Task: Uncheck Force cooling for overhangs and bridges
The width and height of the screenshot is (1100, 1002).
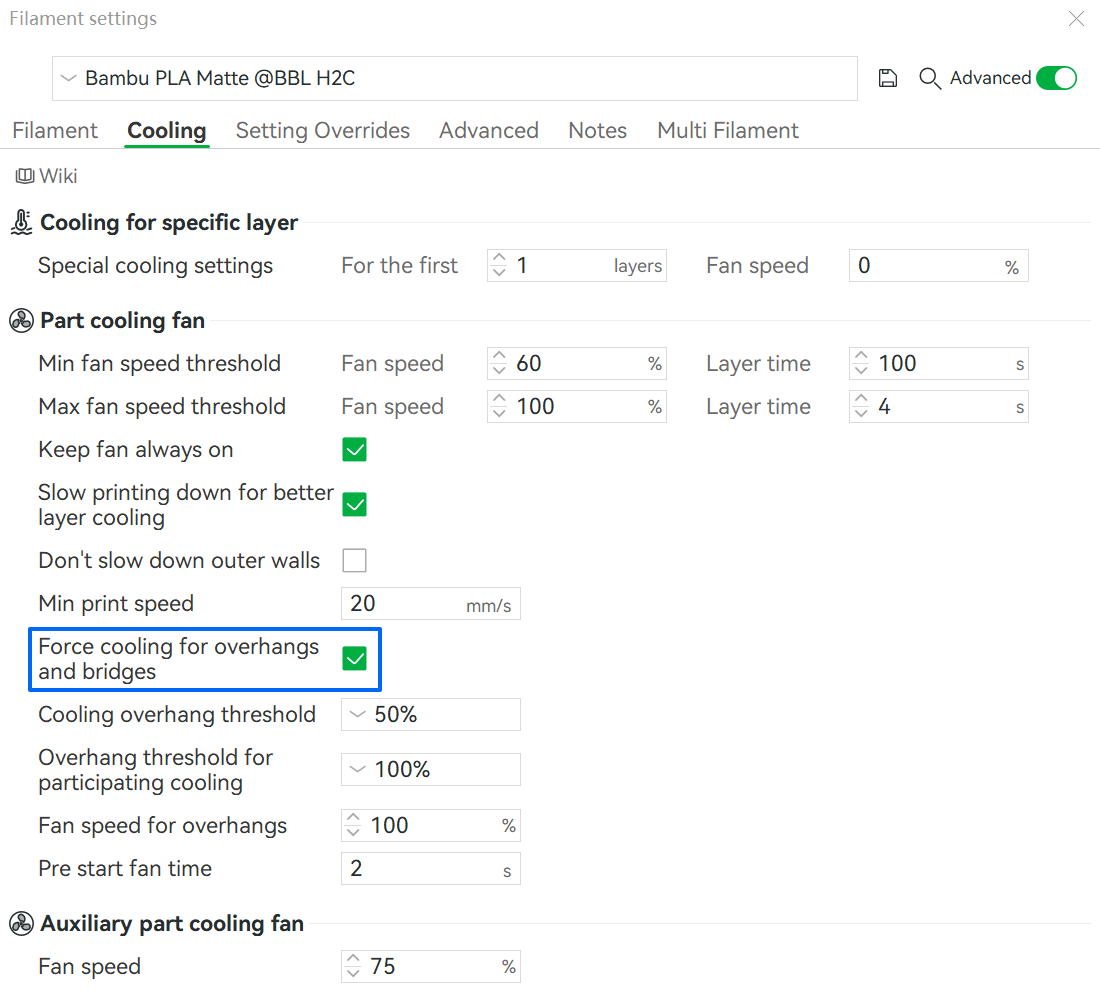Action: pos(354,659)
